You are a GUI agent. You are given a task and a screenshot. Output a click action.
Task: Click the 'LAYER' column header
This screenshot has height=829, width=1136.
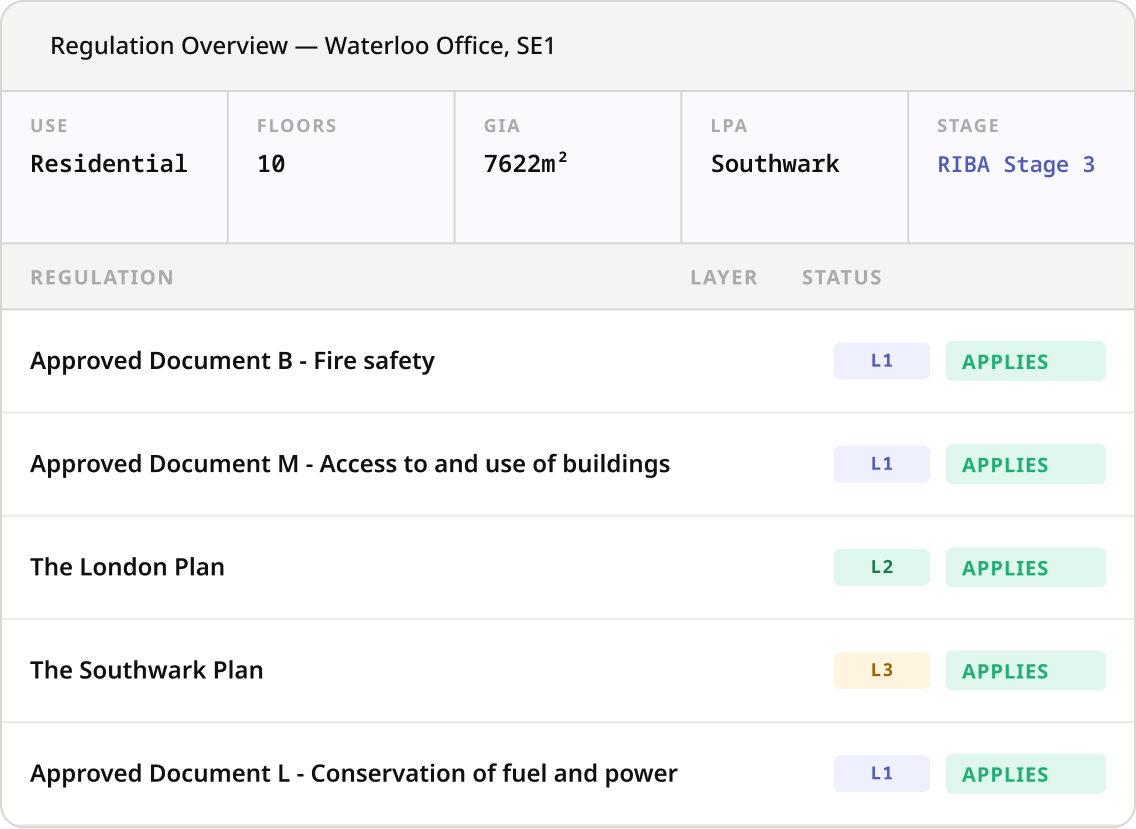[x=724, y=278]
